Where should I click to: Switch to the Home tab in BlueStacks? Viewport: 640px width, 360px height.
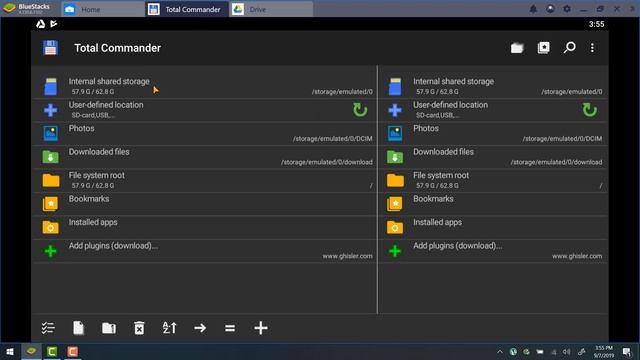click(x=102, y=9)
